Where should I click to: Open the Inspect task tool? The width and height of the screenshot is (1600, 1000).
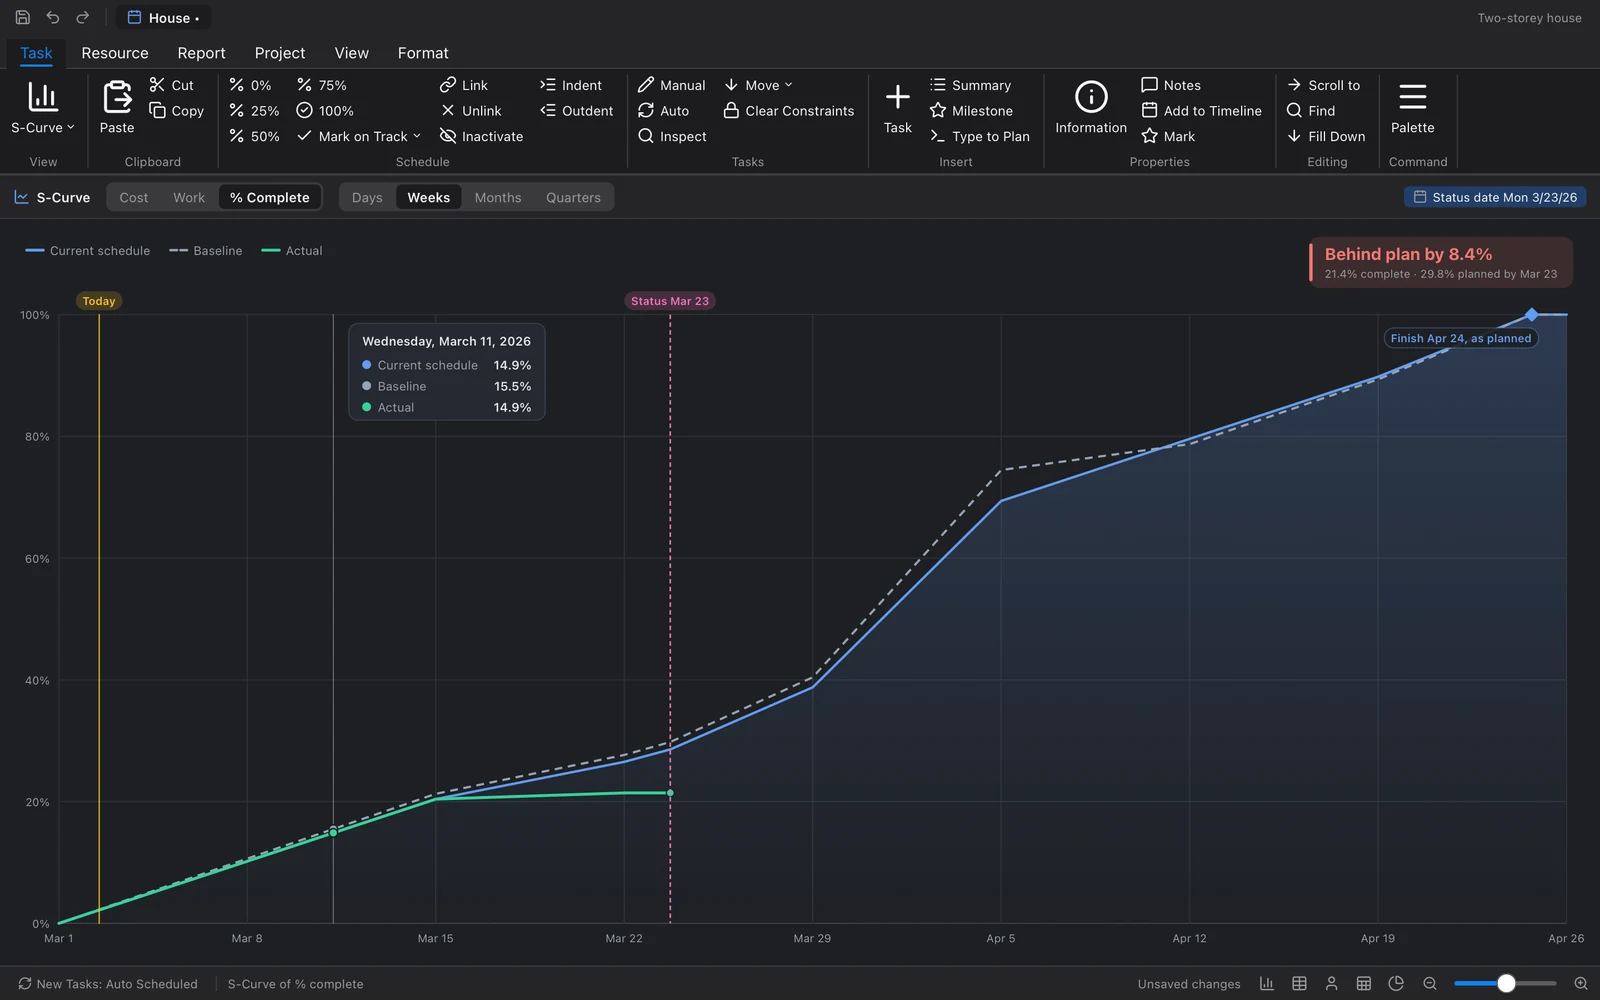(673, 136)
